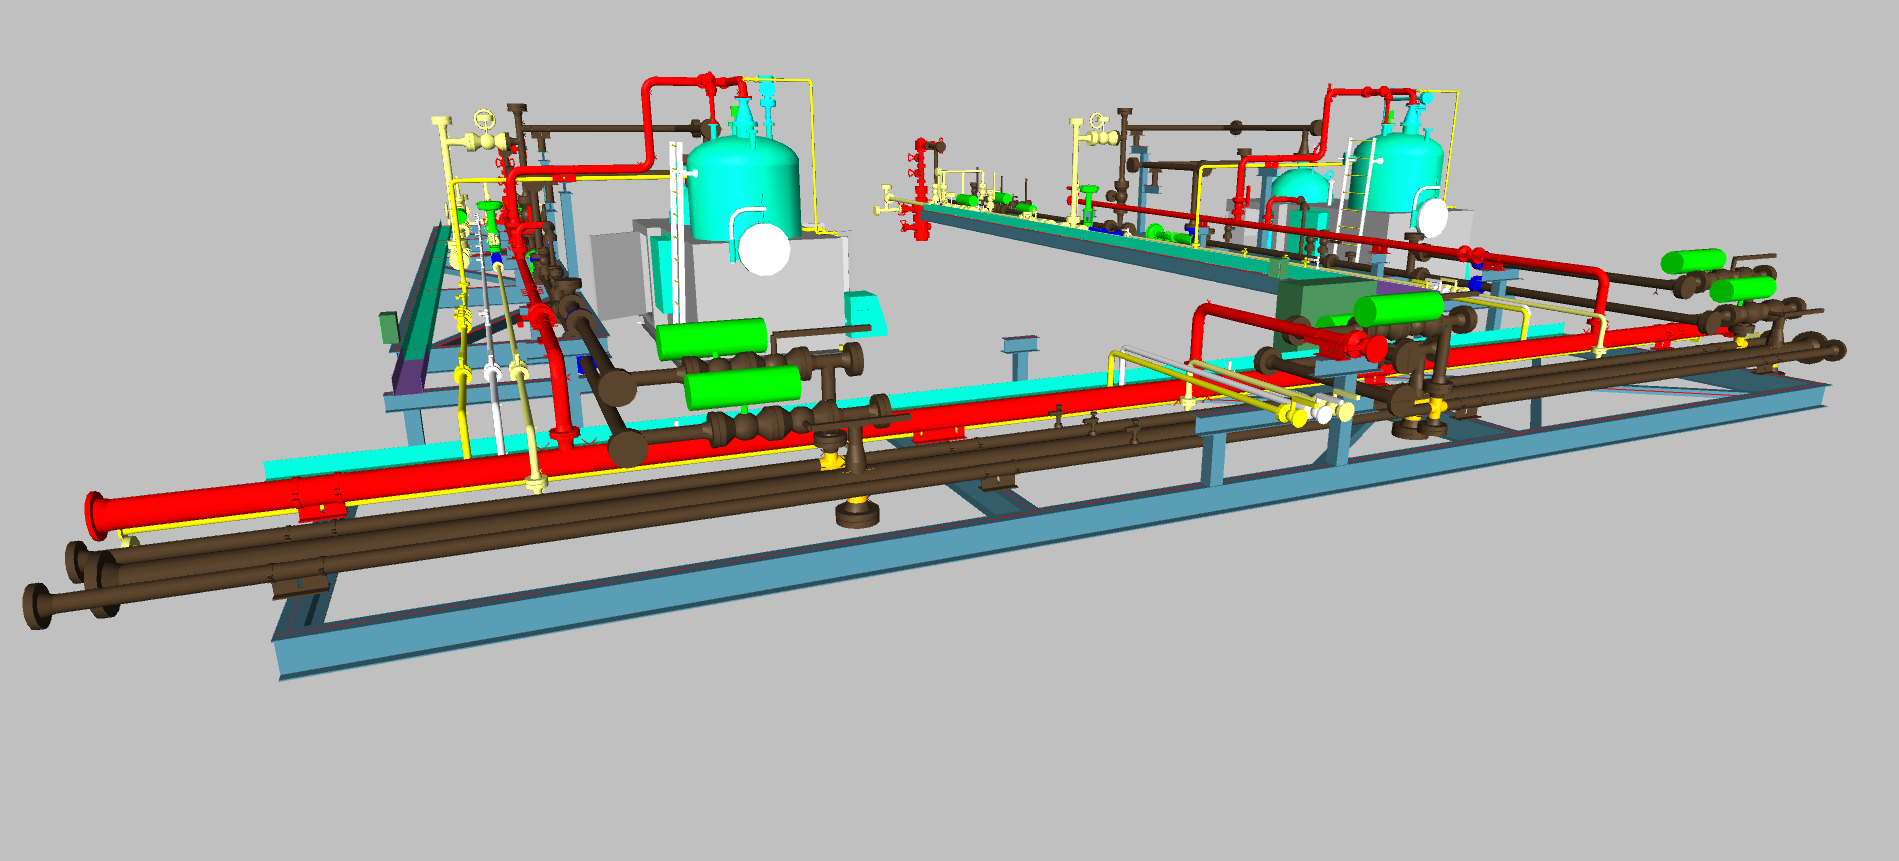Image resolution: width=1899 pixels, height=861 pixels.
Task: Select the upper green cylinder near left vessel
Action: click(x=711, y=339)
